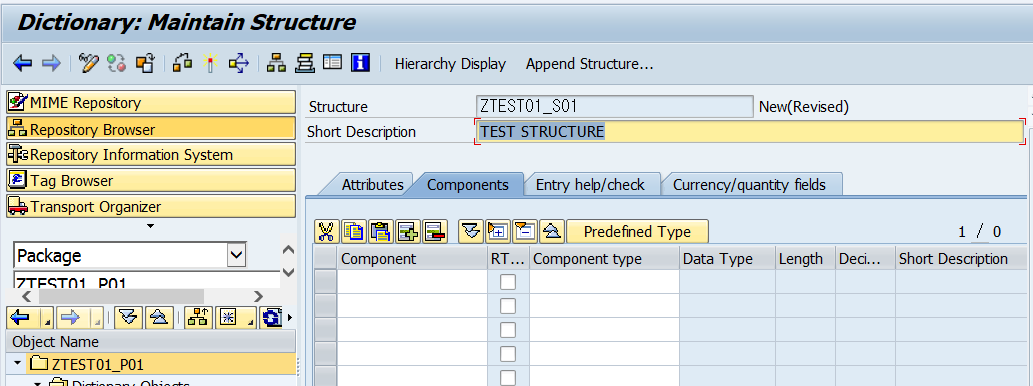The image size is (1033, 386).
Task: Refresh the object list
Action: tap(271, 317)
